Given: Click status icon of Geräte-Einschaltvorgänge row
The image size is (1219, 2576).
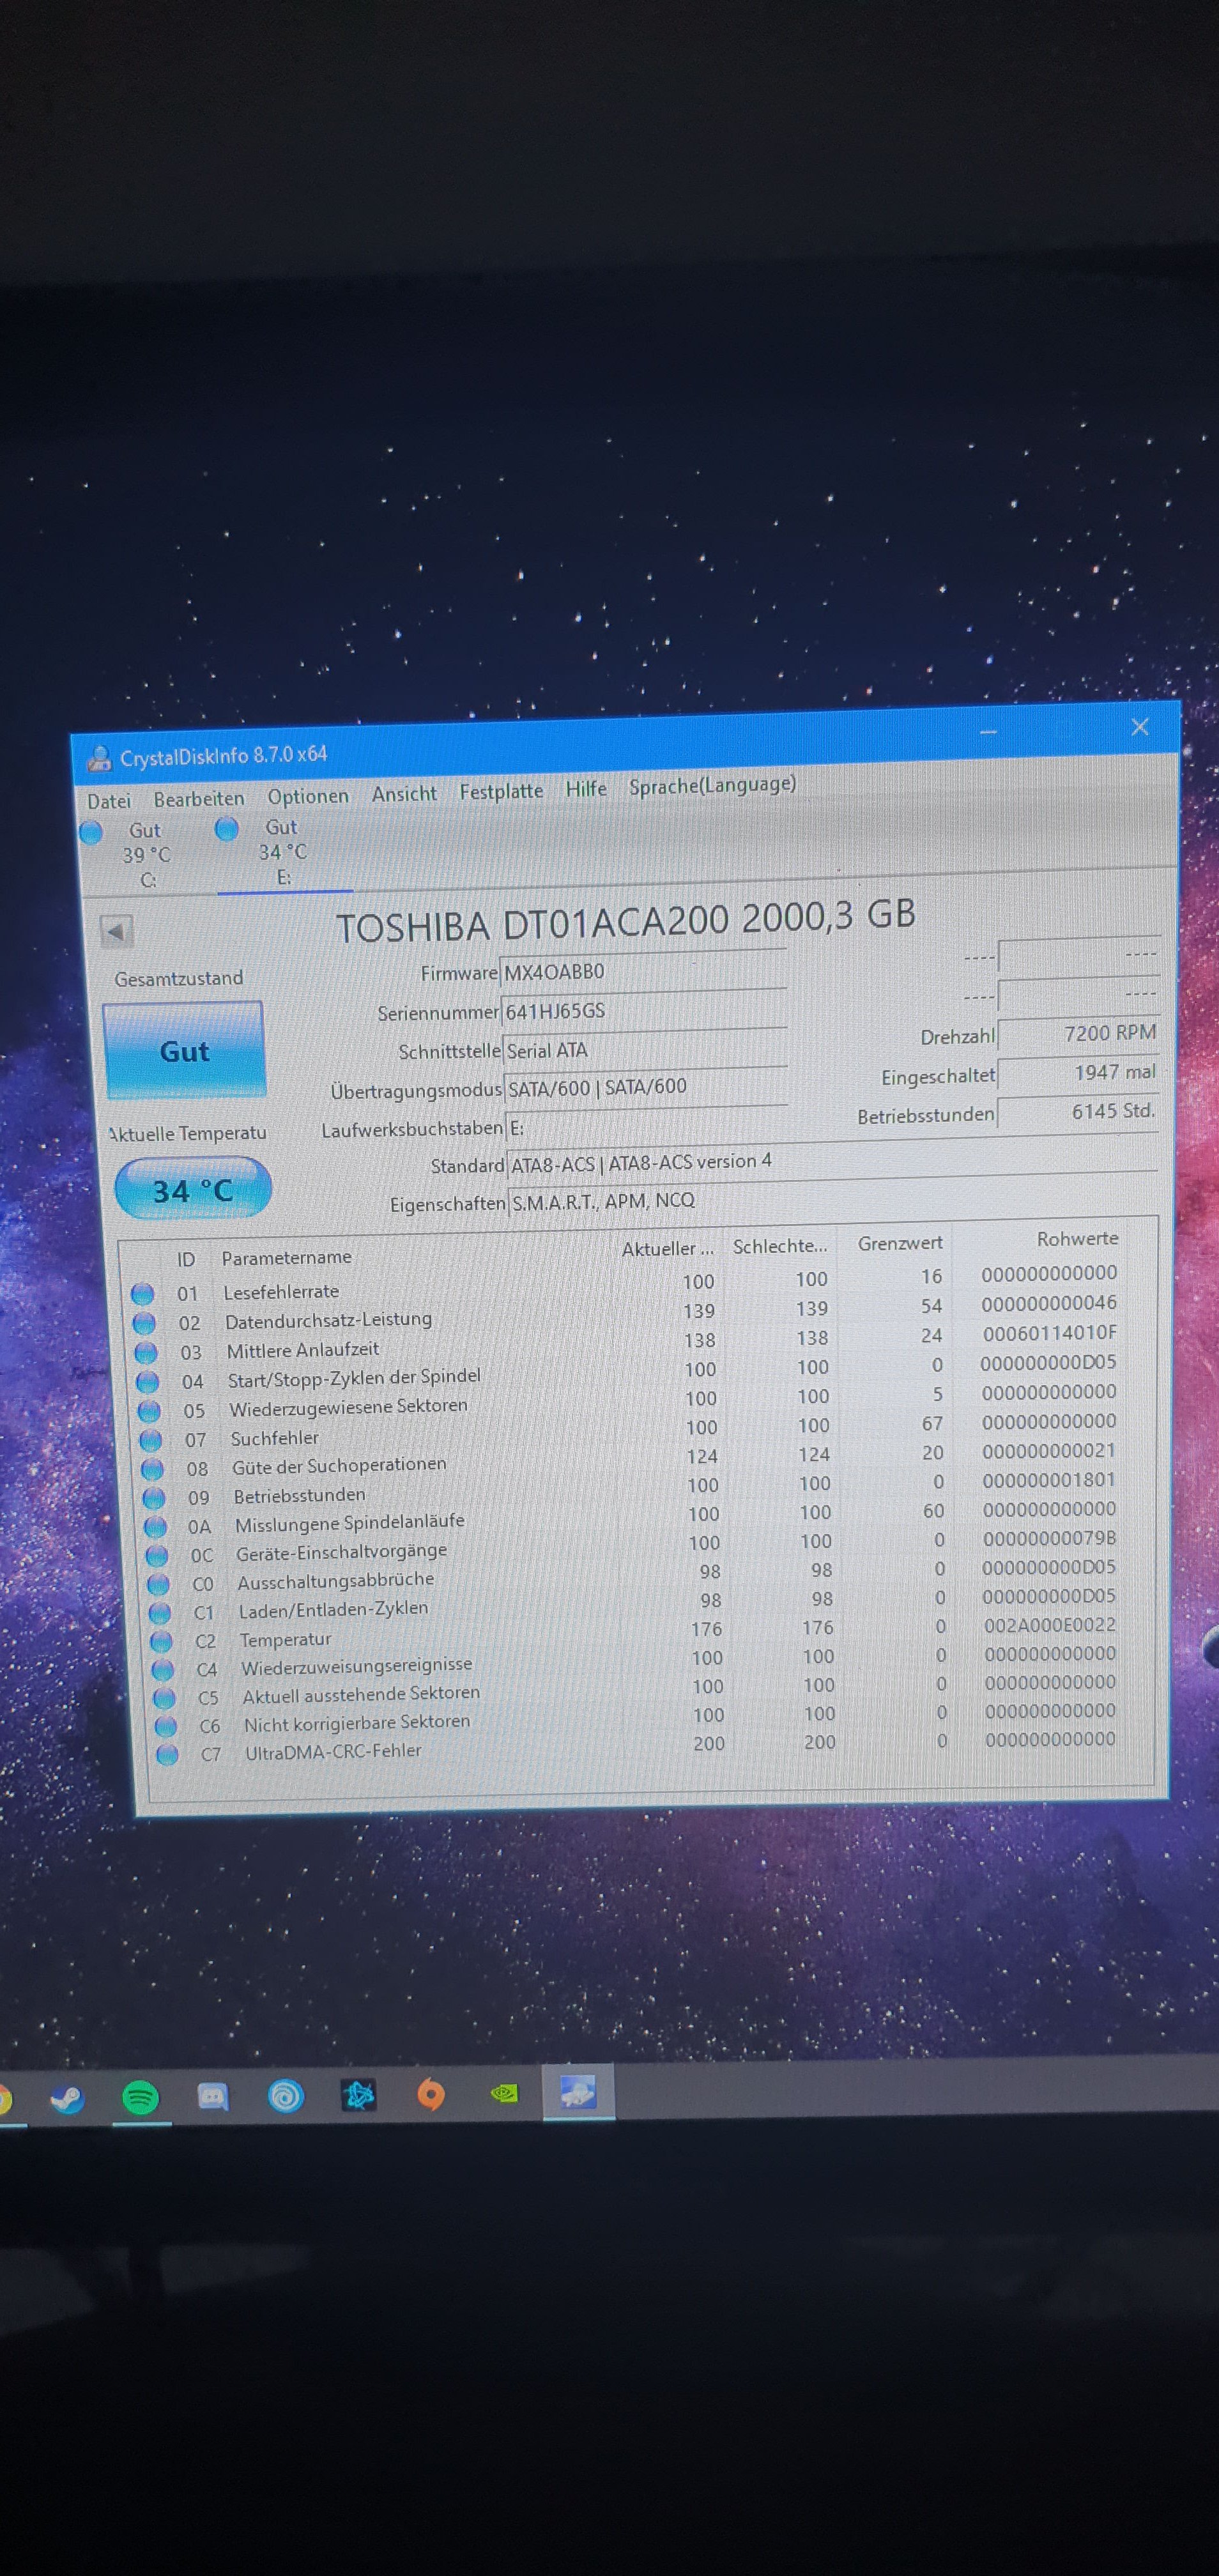Looking at the screenshot, I should [x=158, y=1556].
